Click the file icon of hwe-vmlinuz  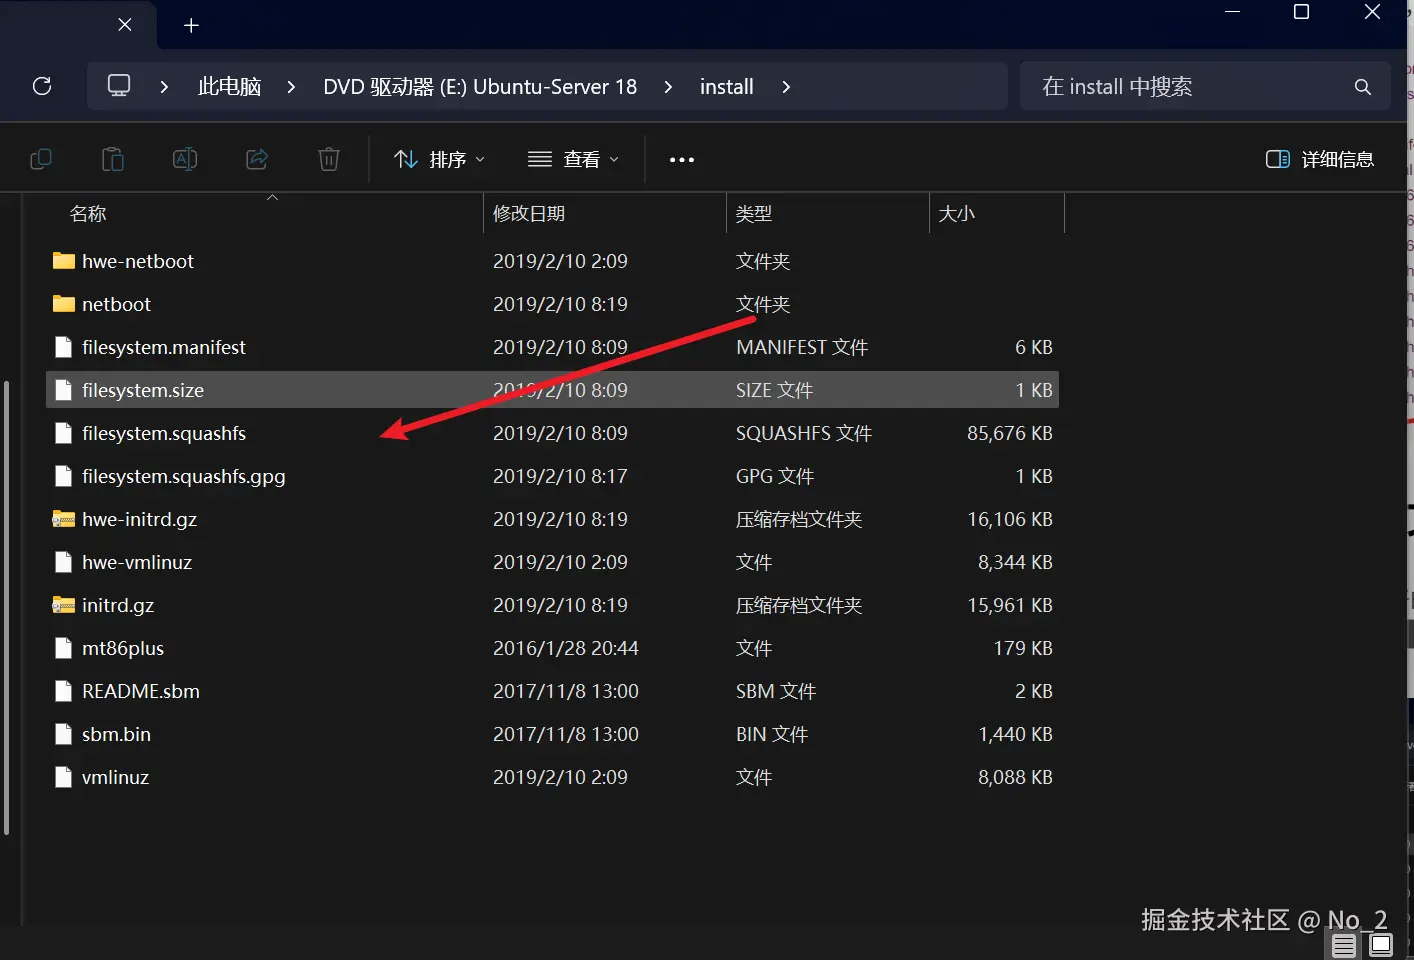click(x=64, y=562)
